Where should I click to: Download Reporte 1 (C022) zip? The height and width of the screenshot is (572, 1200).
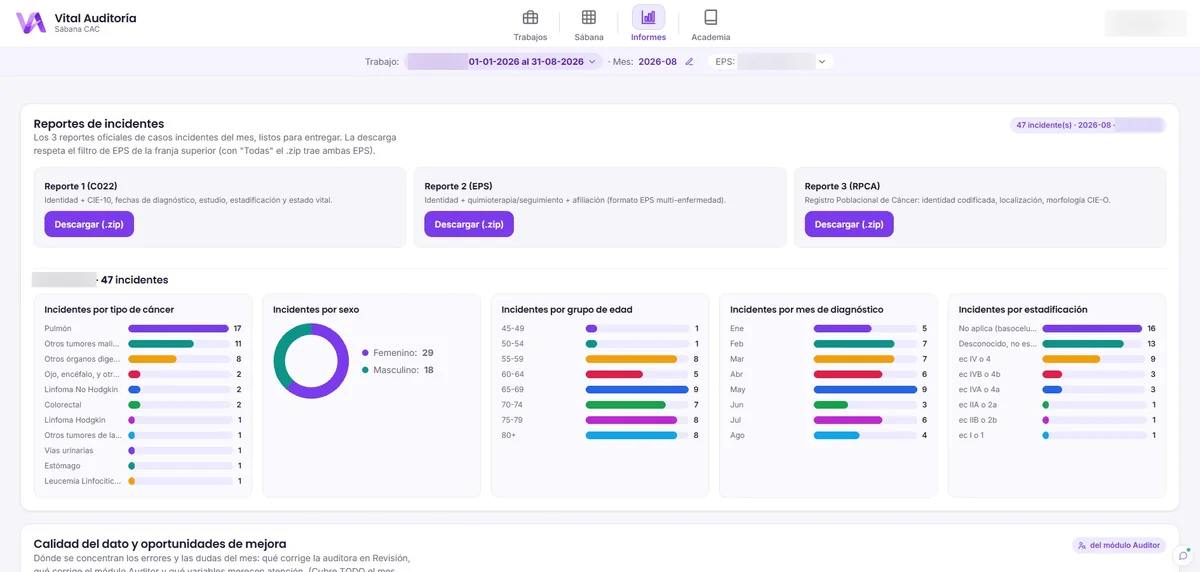click(89, 225)
